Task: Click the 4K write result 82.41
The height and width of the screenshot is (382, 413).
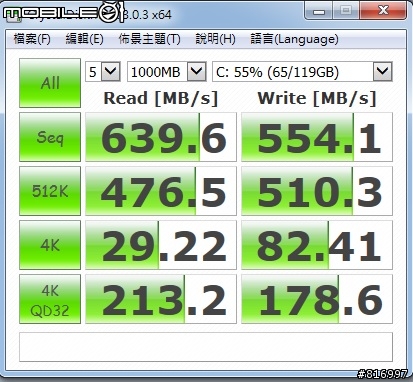Action: [x=317, y=245]
